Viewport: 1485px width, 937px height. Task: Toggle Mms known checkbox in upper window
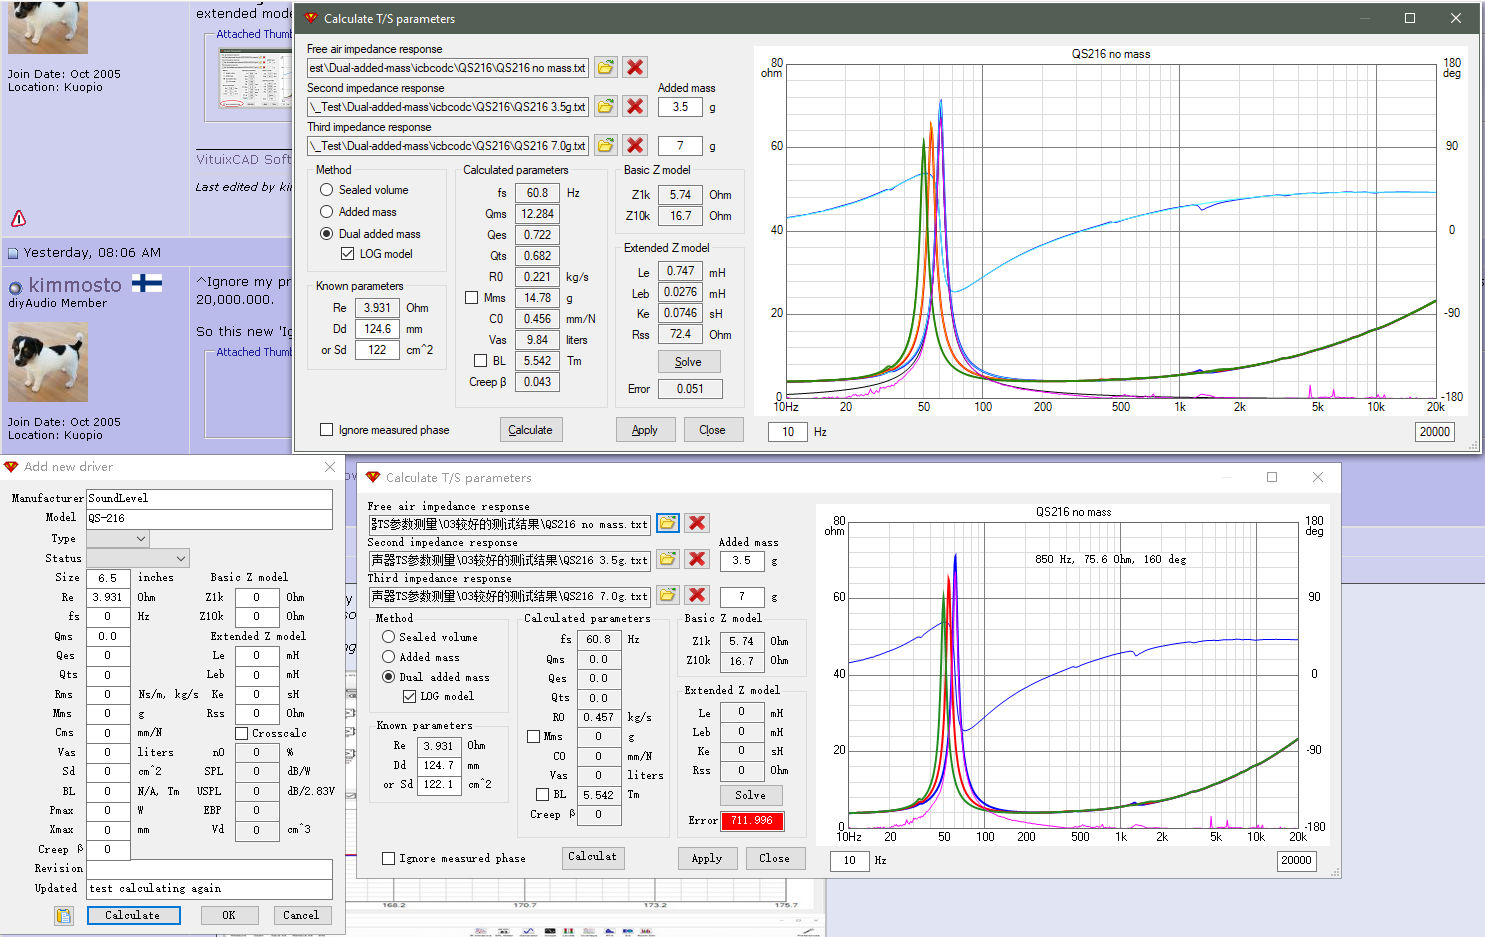coord(471,298)
